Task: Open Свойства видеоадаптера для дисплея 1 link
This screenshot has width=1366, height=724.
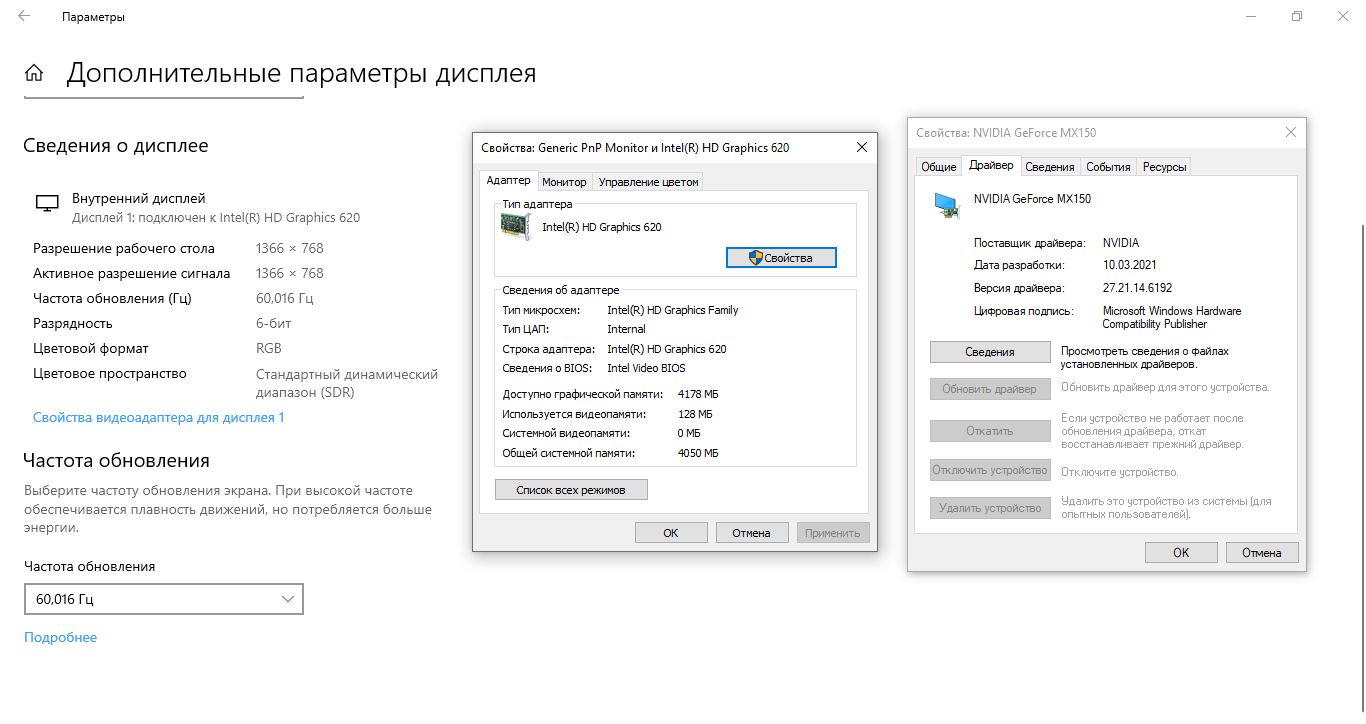Action: coord(159,417)
